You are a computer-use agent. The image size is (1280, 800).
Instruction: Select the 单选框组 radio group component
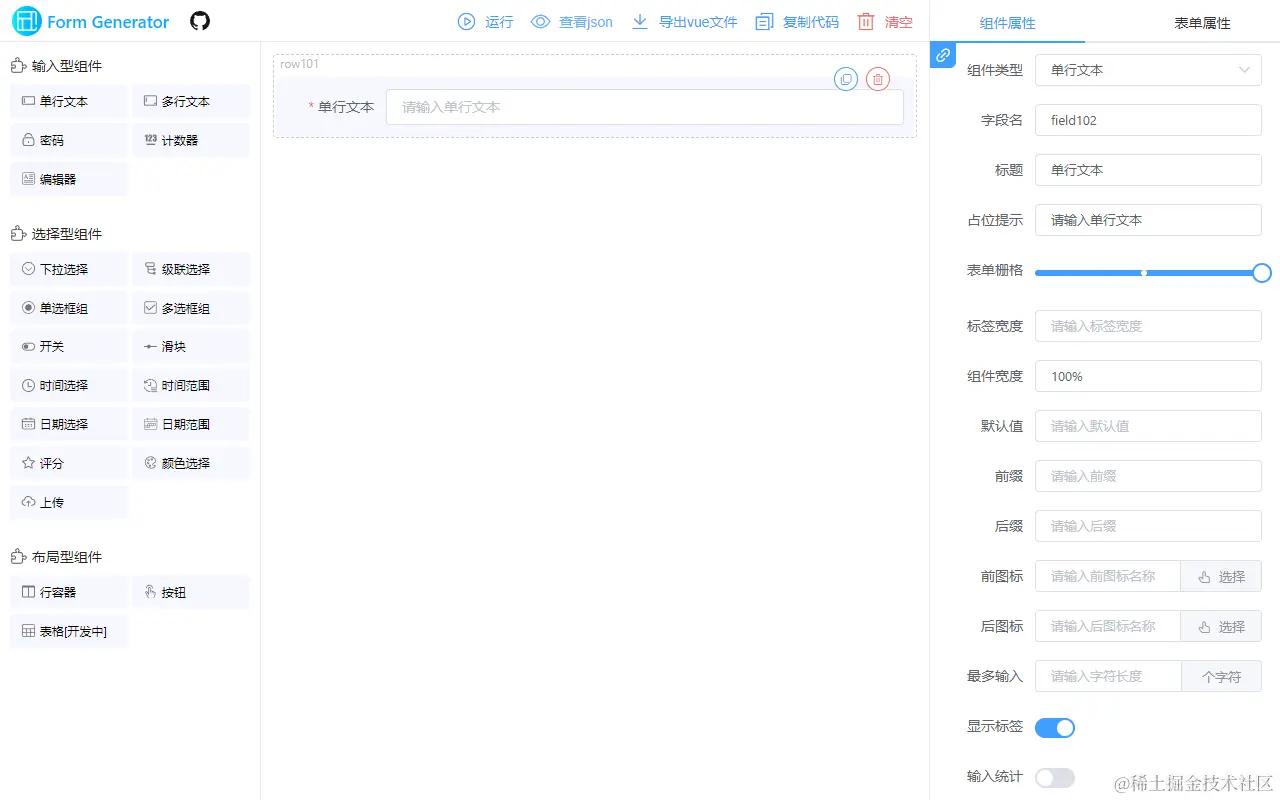coord(68,307)
